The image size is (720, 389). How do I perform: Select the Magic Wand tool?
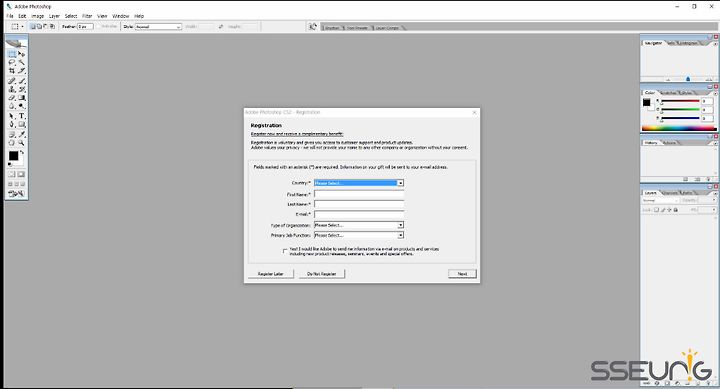click(22, 62)
